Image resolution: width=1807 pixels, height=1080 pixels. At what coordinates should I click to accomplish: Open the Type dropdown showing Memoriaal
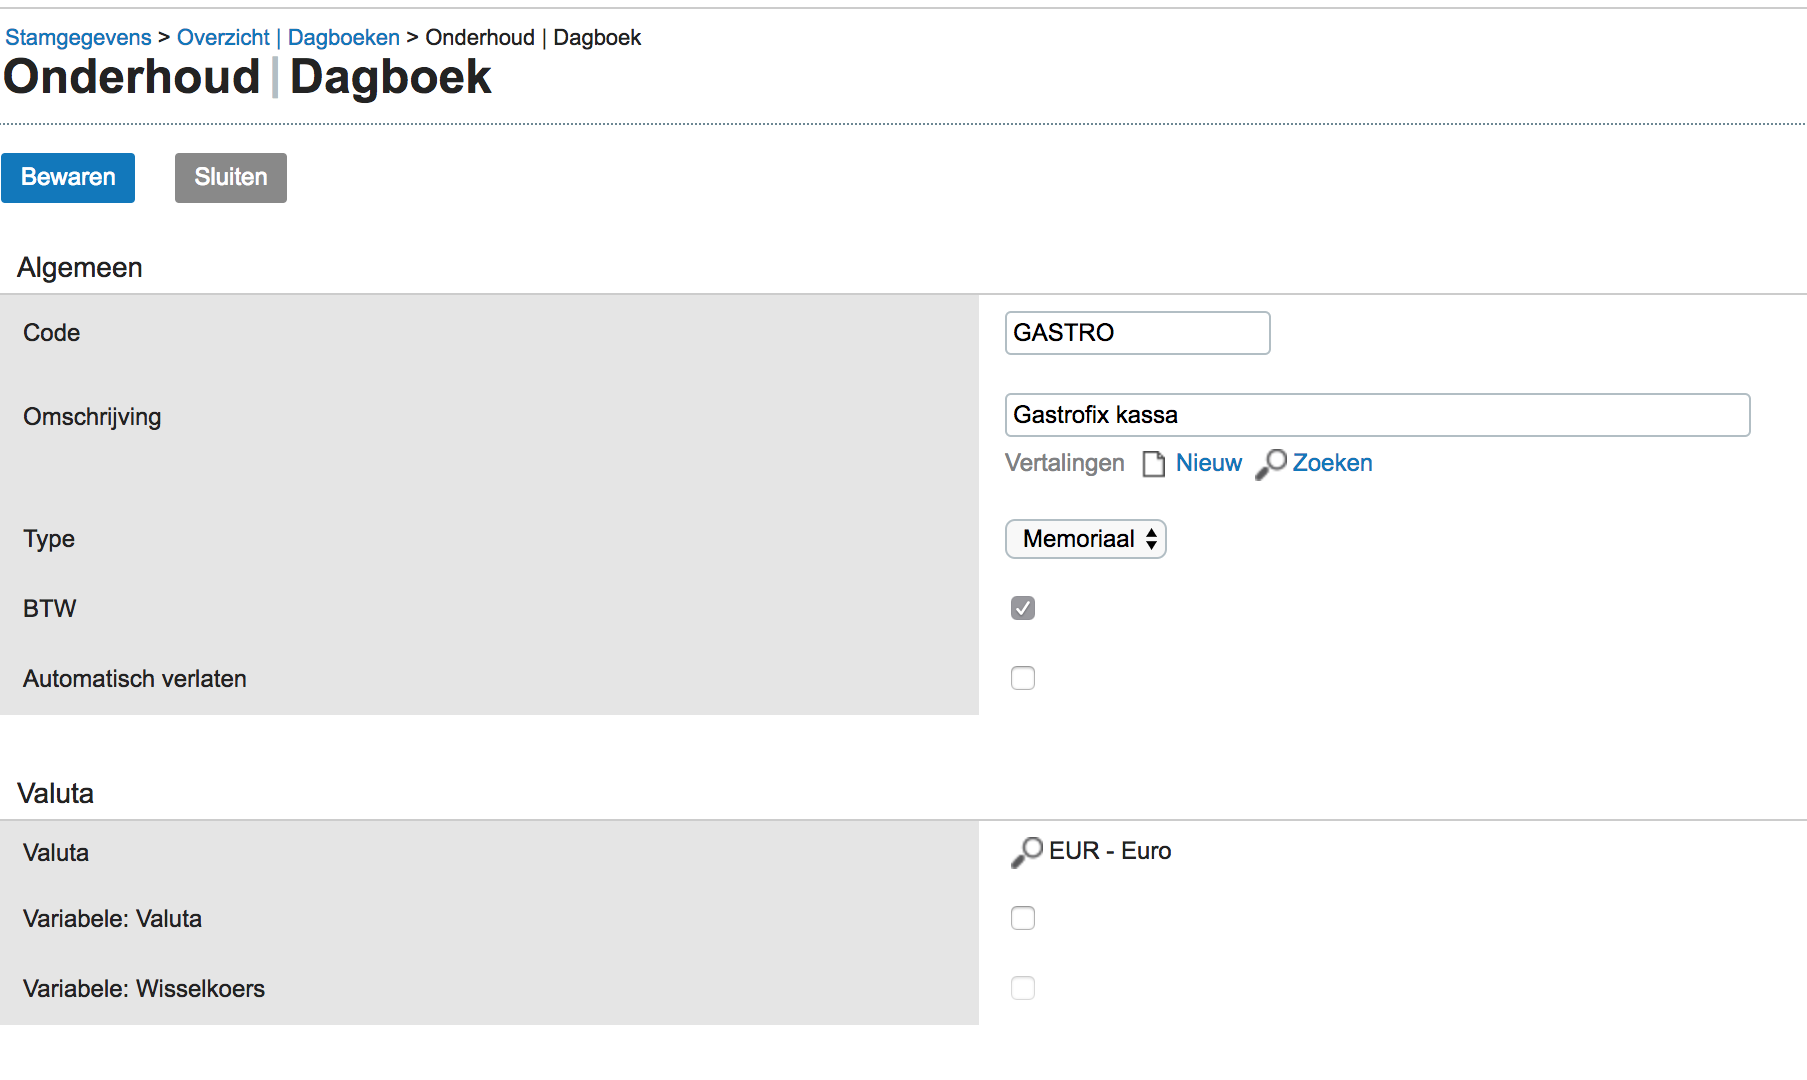[1085, 539]
